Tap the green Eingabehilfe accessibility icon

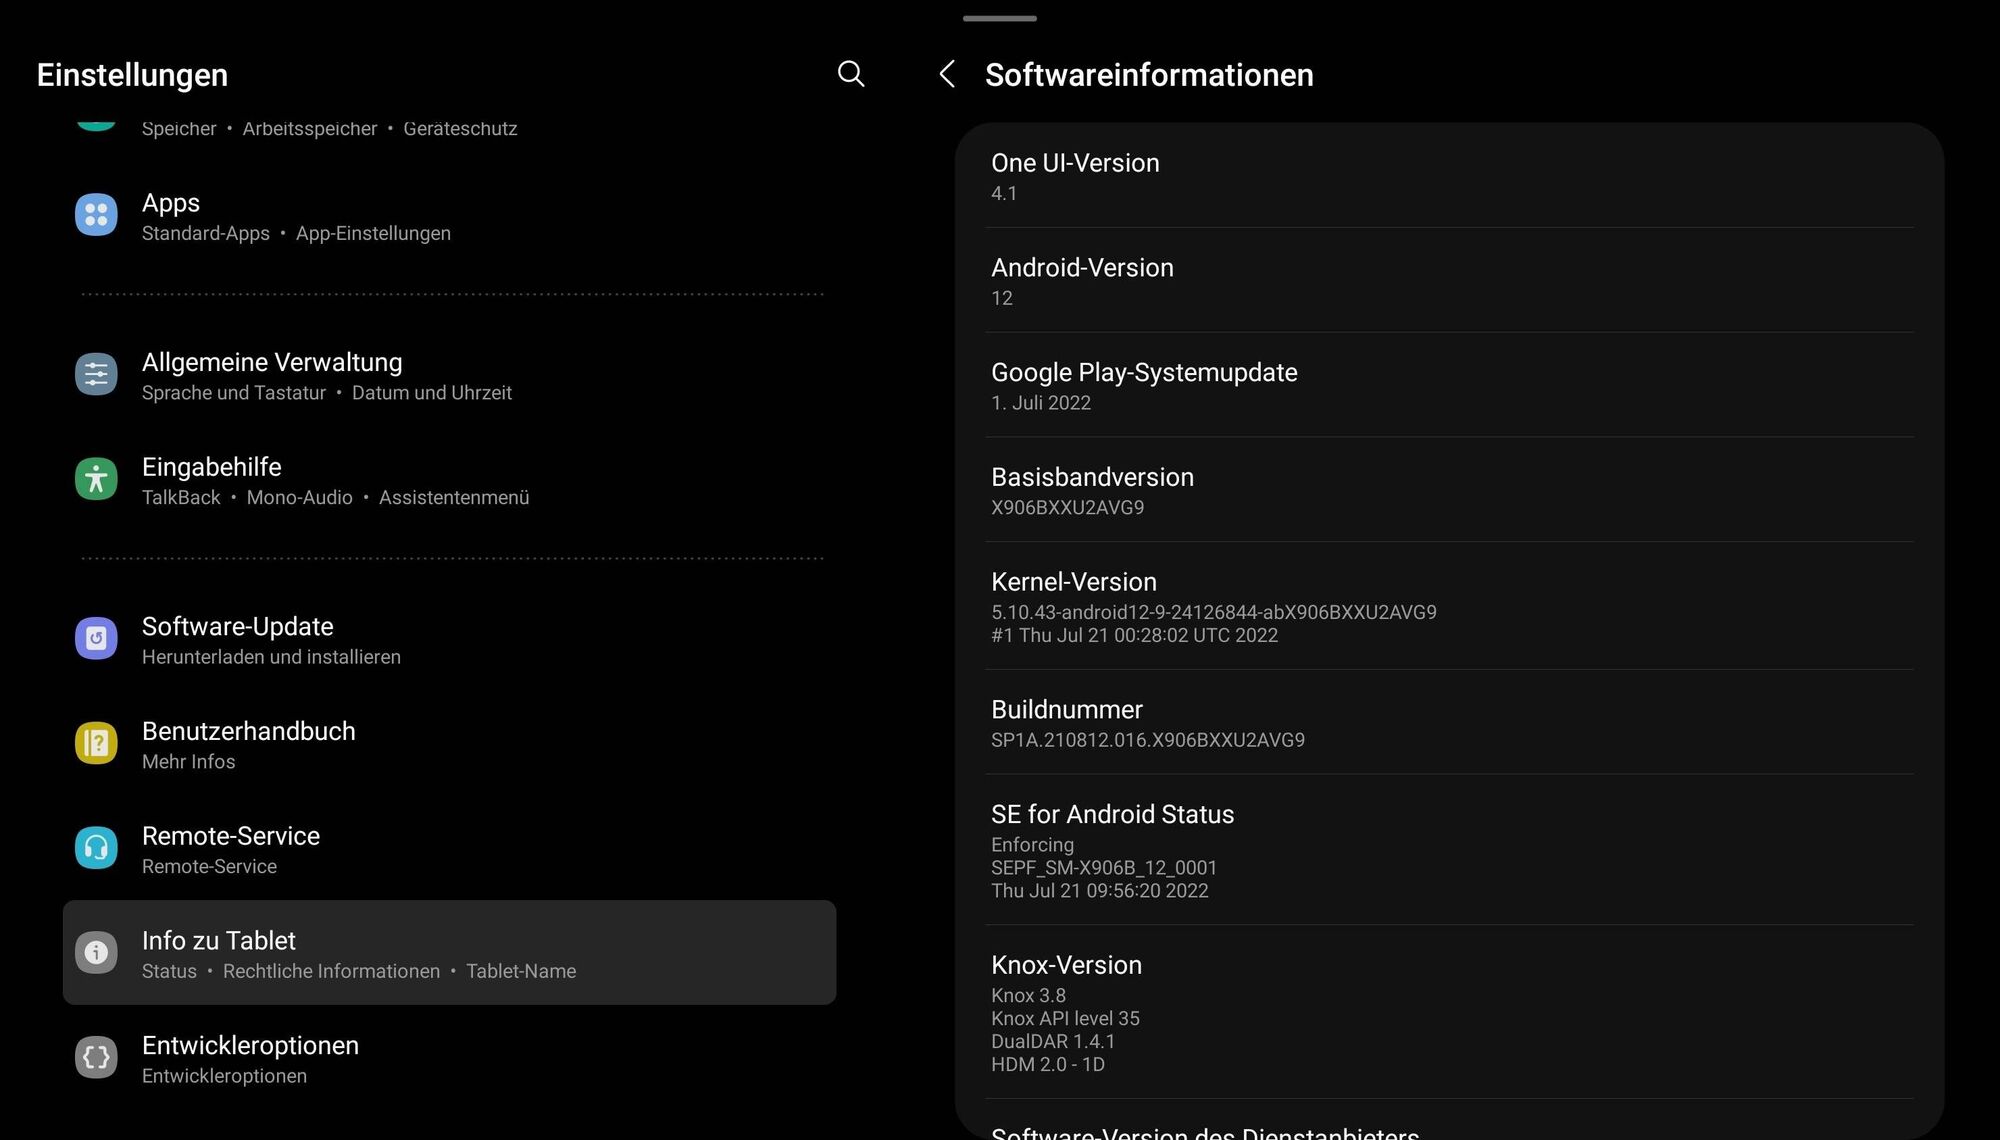[96, 479]
